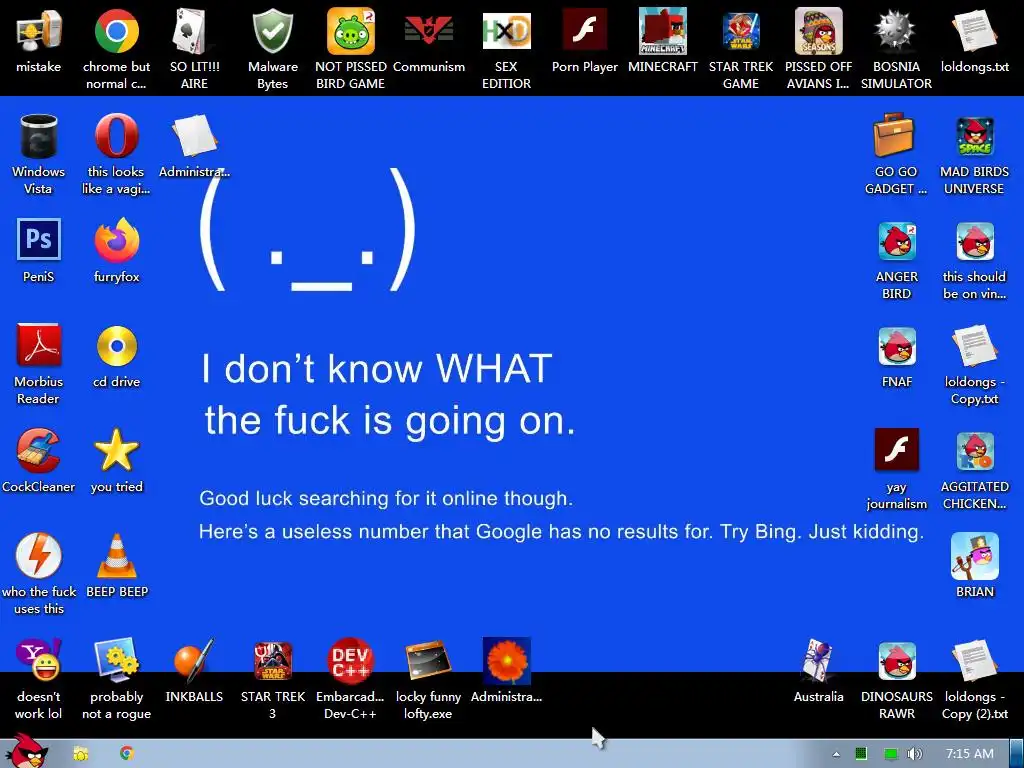This screenshot has height=768, width=1024.
Task: Click the Chrome taskbar button
Action: tap(127, 753)
